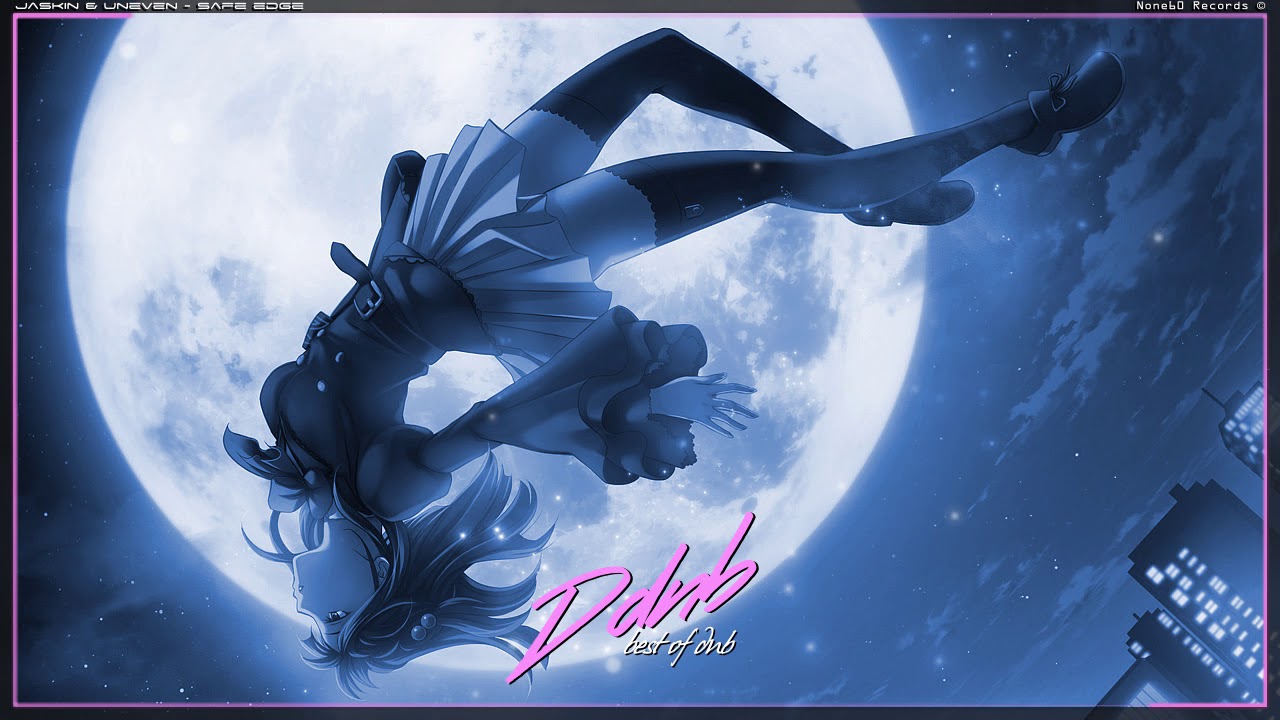This screenshot has width=1280, height=720.
Task: Click the pink "Ddnb" logo
Action: 632,599
